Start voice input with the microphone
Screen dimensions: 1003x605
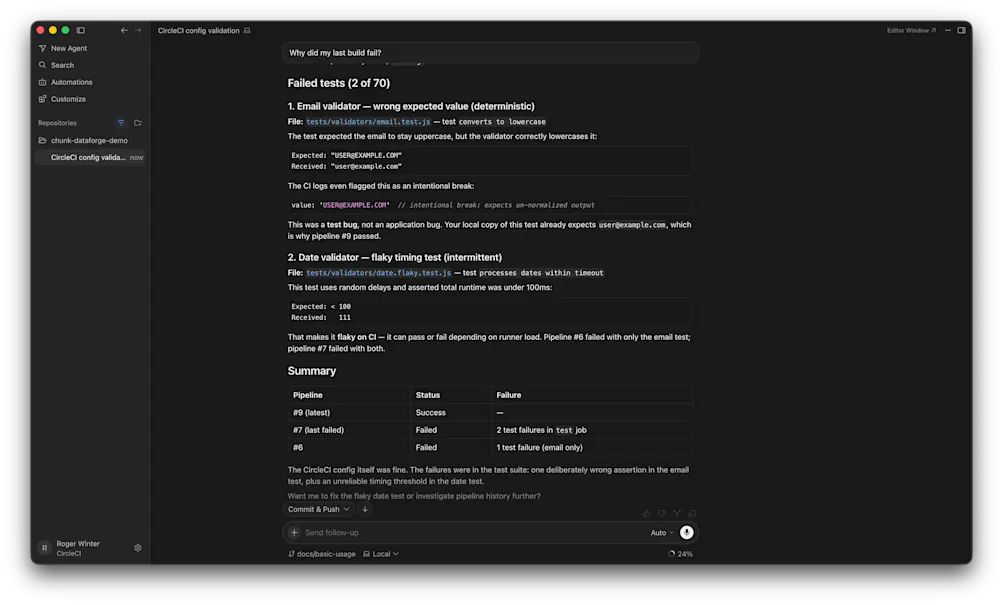[x=686, y=532]
